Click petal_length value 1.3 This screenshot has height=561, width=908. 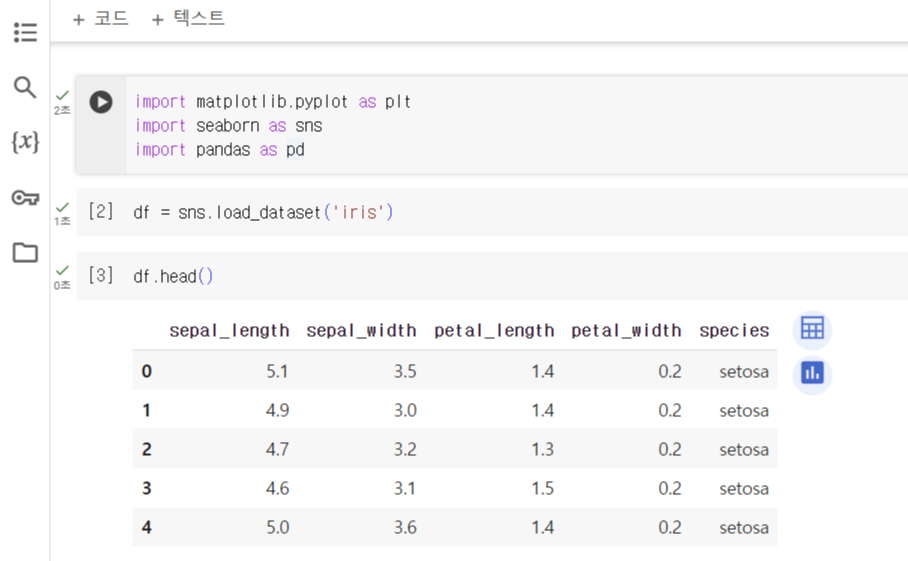click(x=543, y=449)
